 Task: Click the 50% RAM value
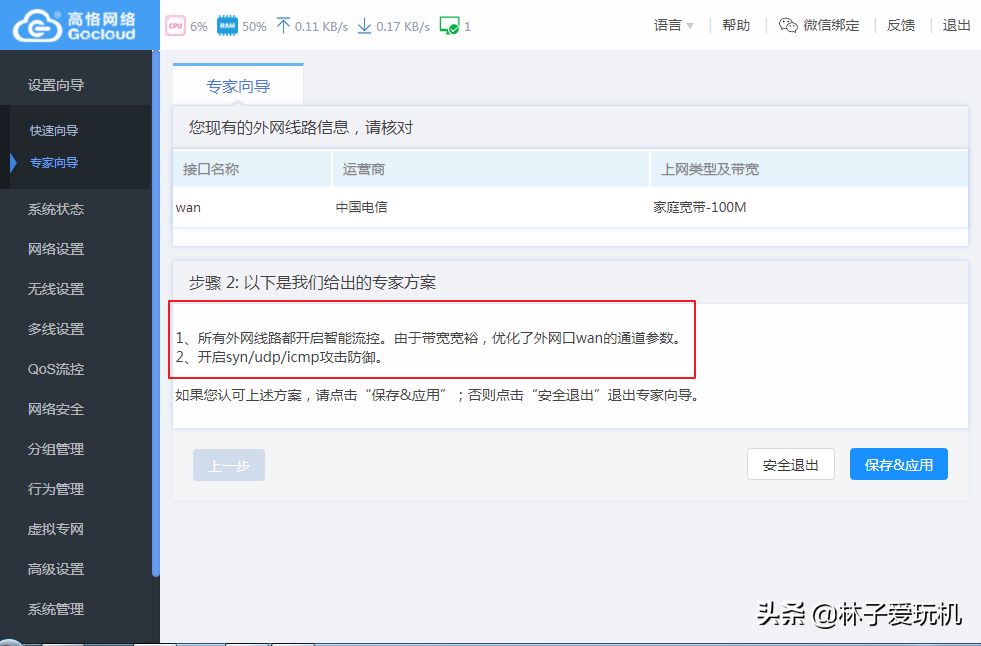pyautogui.click(x=254, y=26)
